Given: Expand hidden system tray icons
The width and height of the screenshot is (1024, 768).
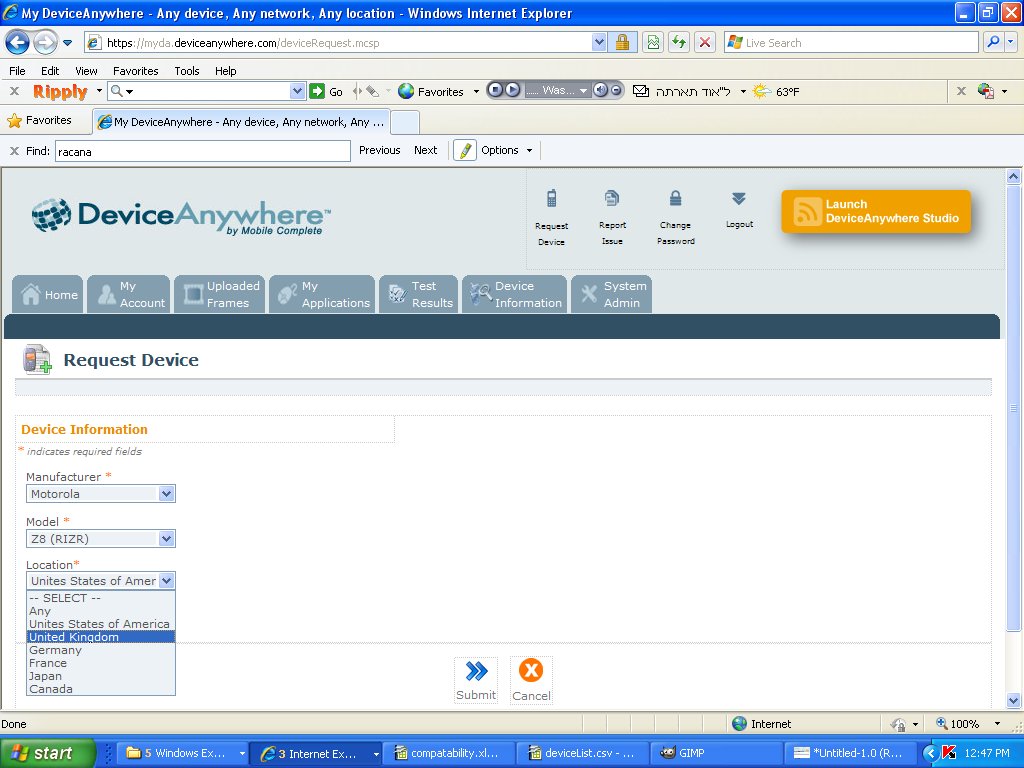Looking at the screenshot, I should pyautogui.click(x=929, y=753).
